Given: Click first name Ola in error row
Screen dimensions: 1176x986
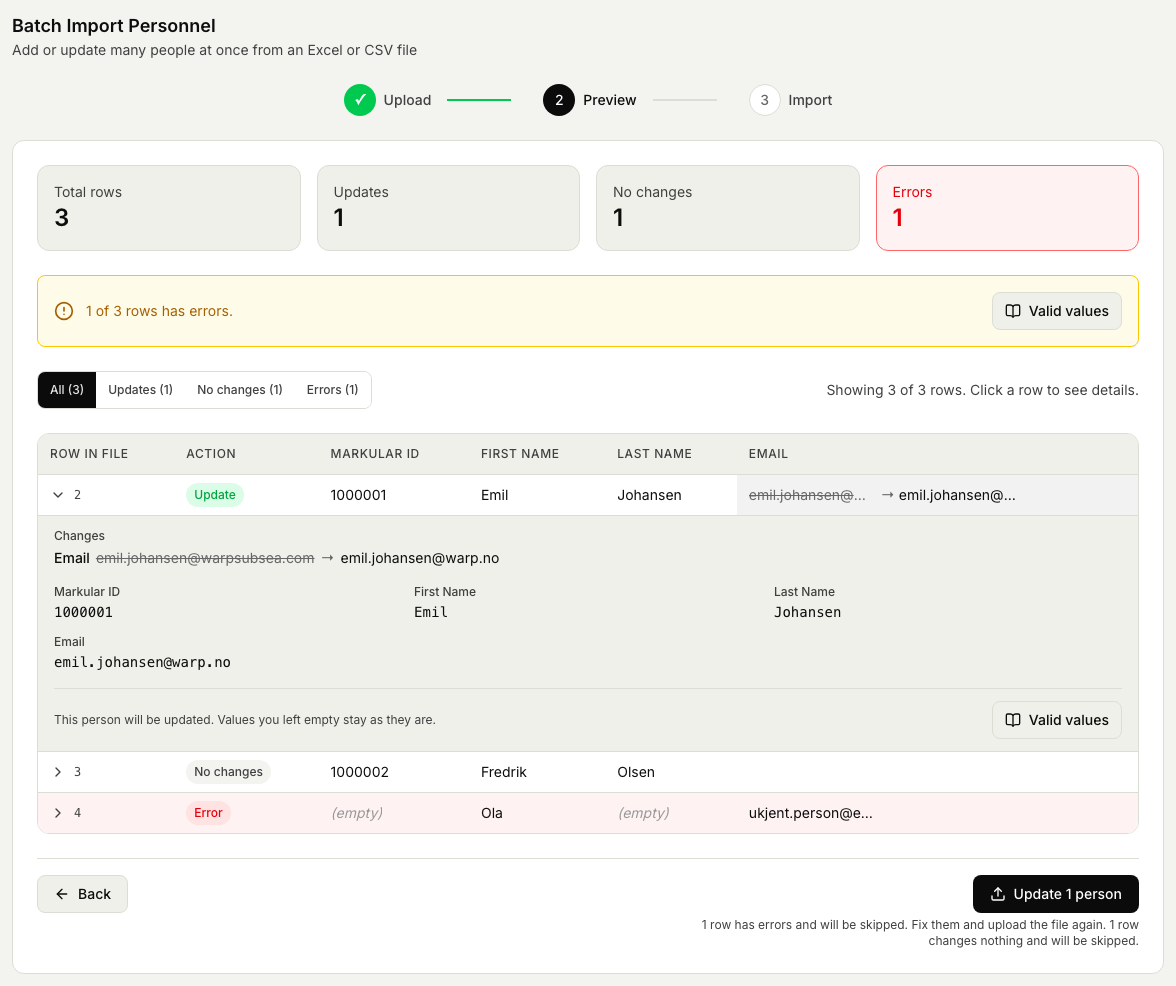Looking at the screenshot, I should [x=491, y=813].
